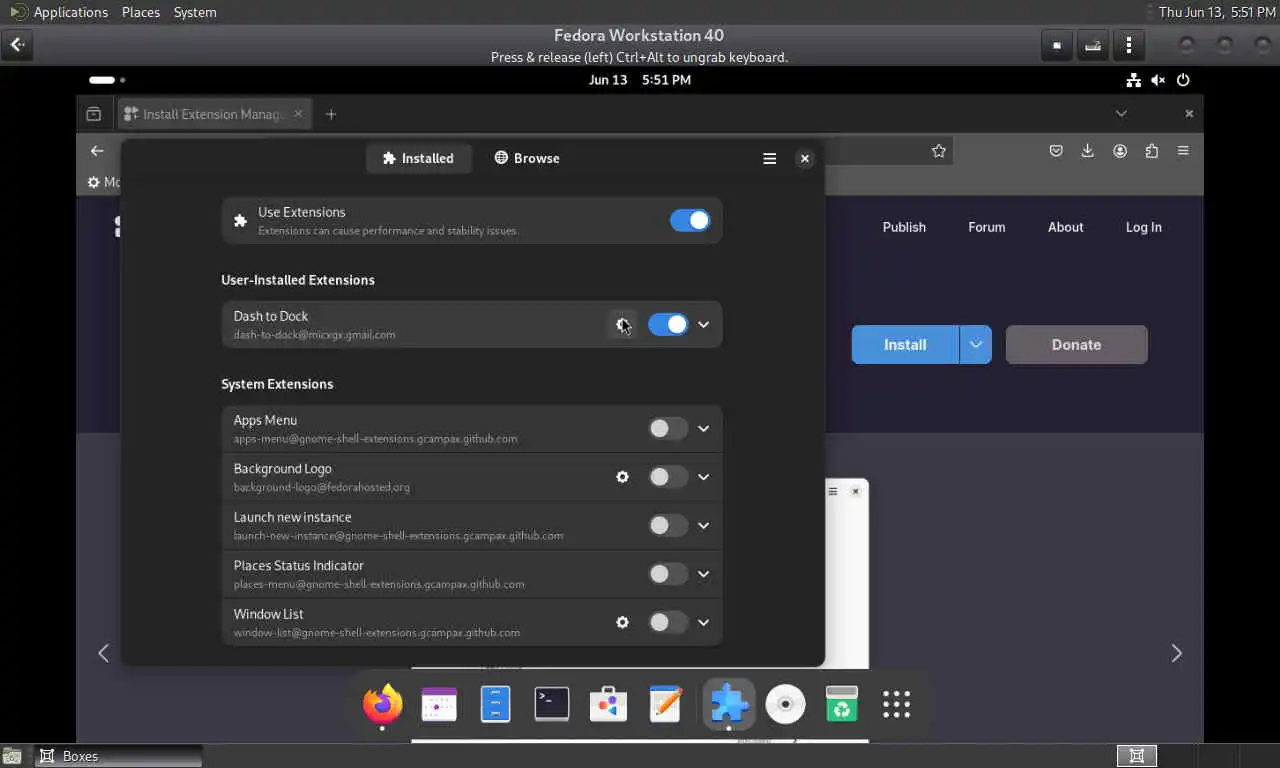Click the Boxes stop square button
1280x768 pixels.
(1056, 45)
